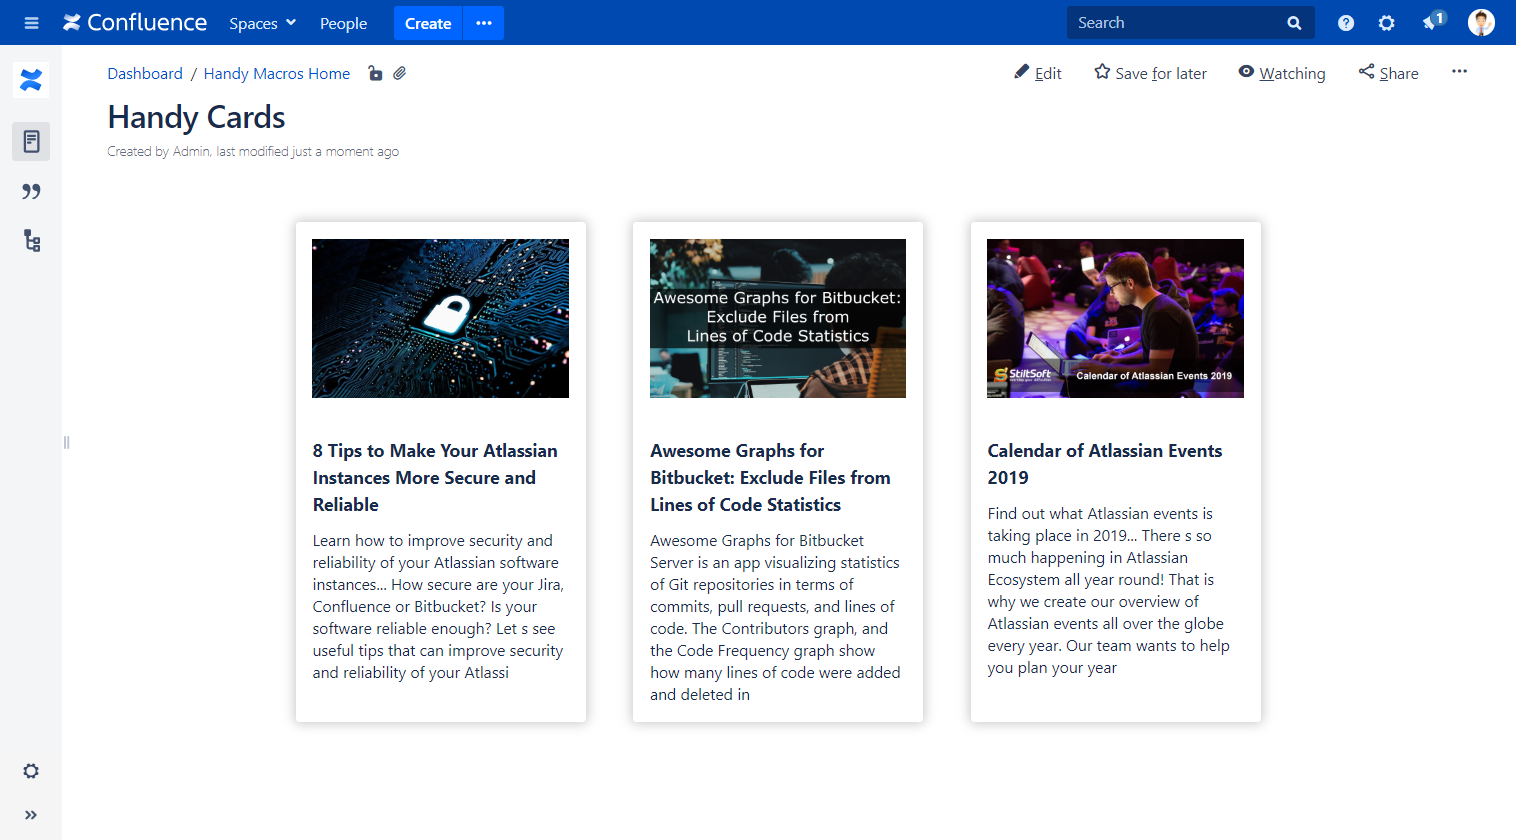Open Confluence administration settings gear
The width and height of the screenshot is (1516, 840).
(x=1386, y=22)
